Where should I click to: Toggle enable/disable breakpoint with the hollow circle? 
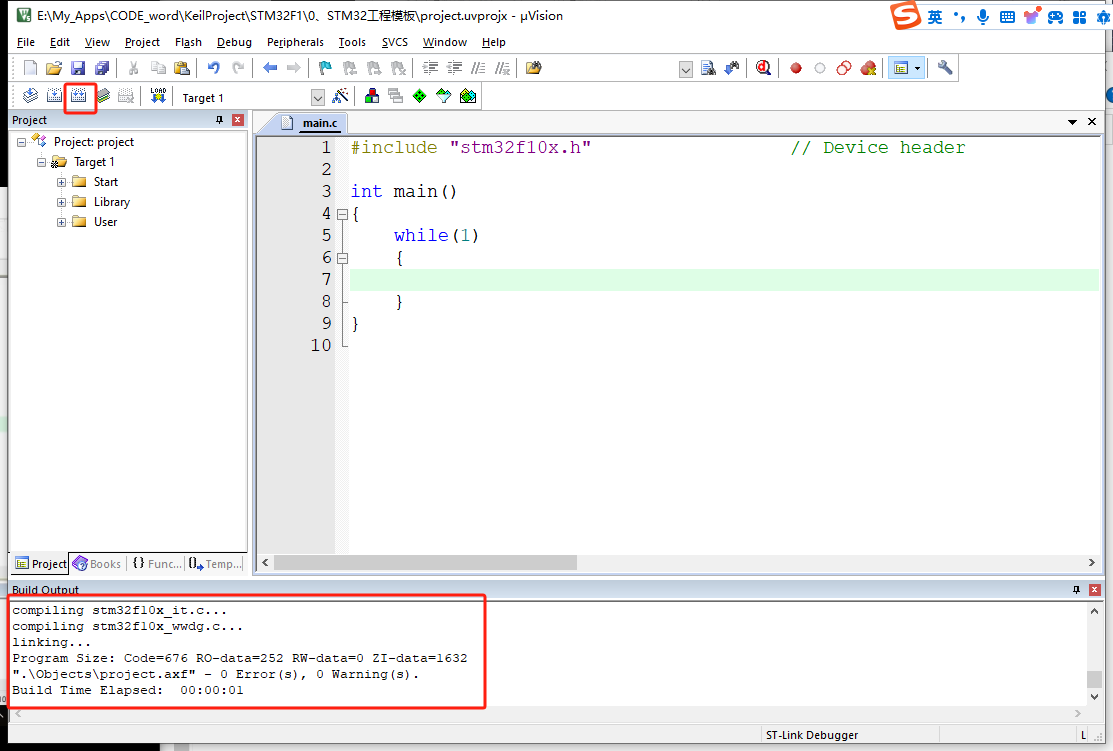coord(820,68)
